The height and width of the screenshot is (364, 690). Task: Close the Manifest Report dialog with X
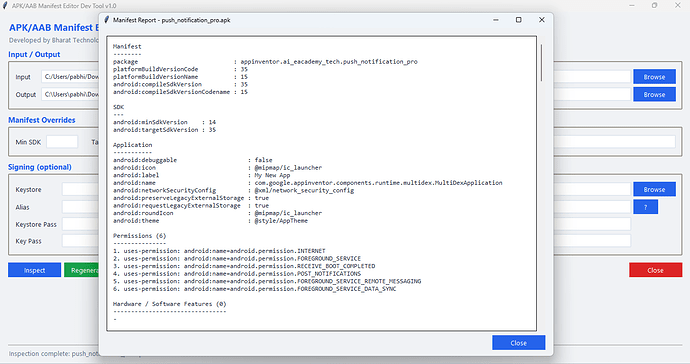click(x=542, y=20)
